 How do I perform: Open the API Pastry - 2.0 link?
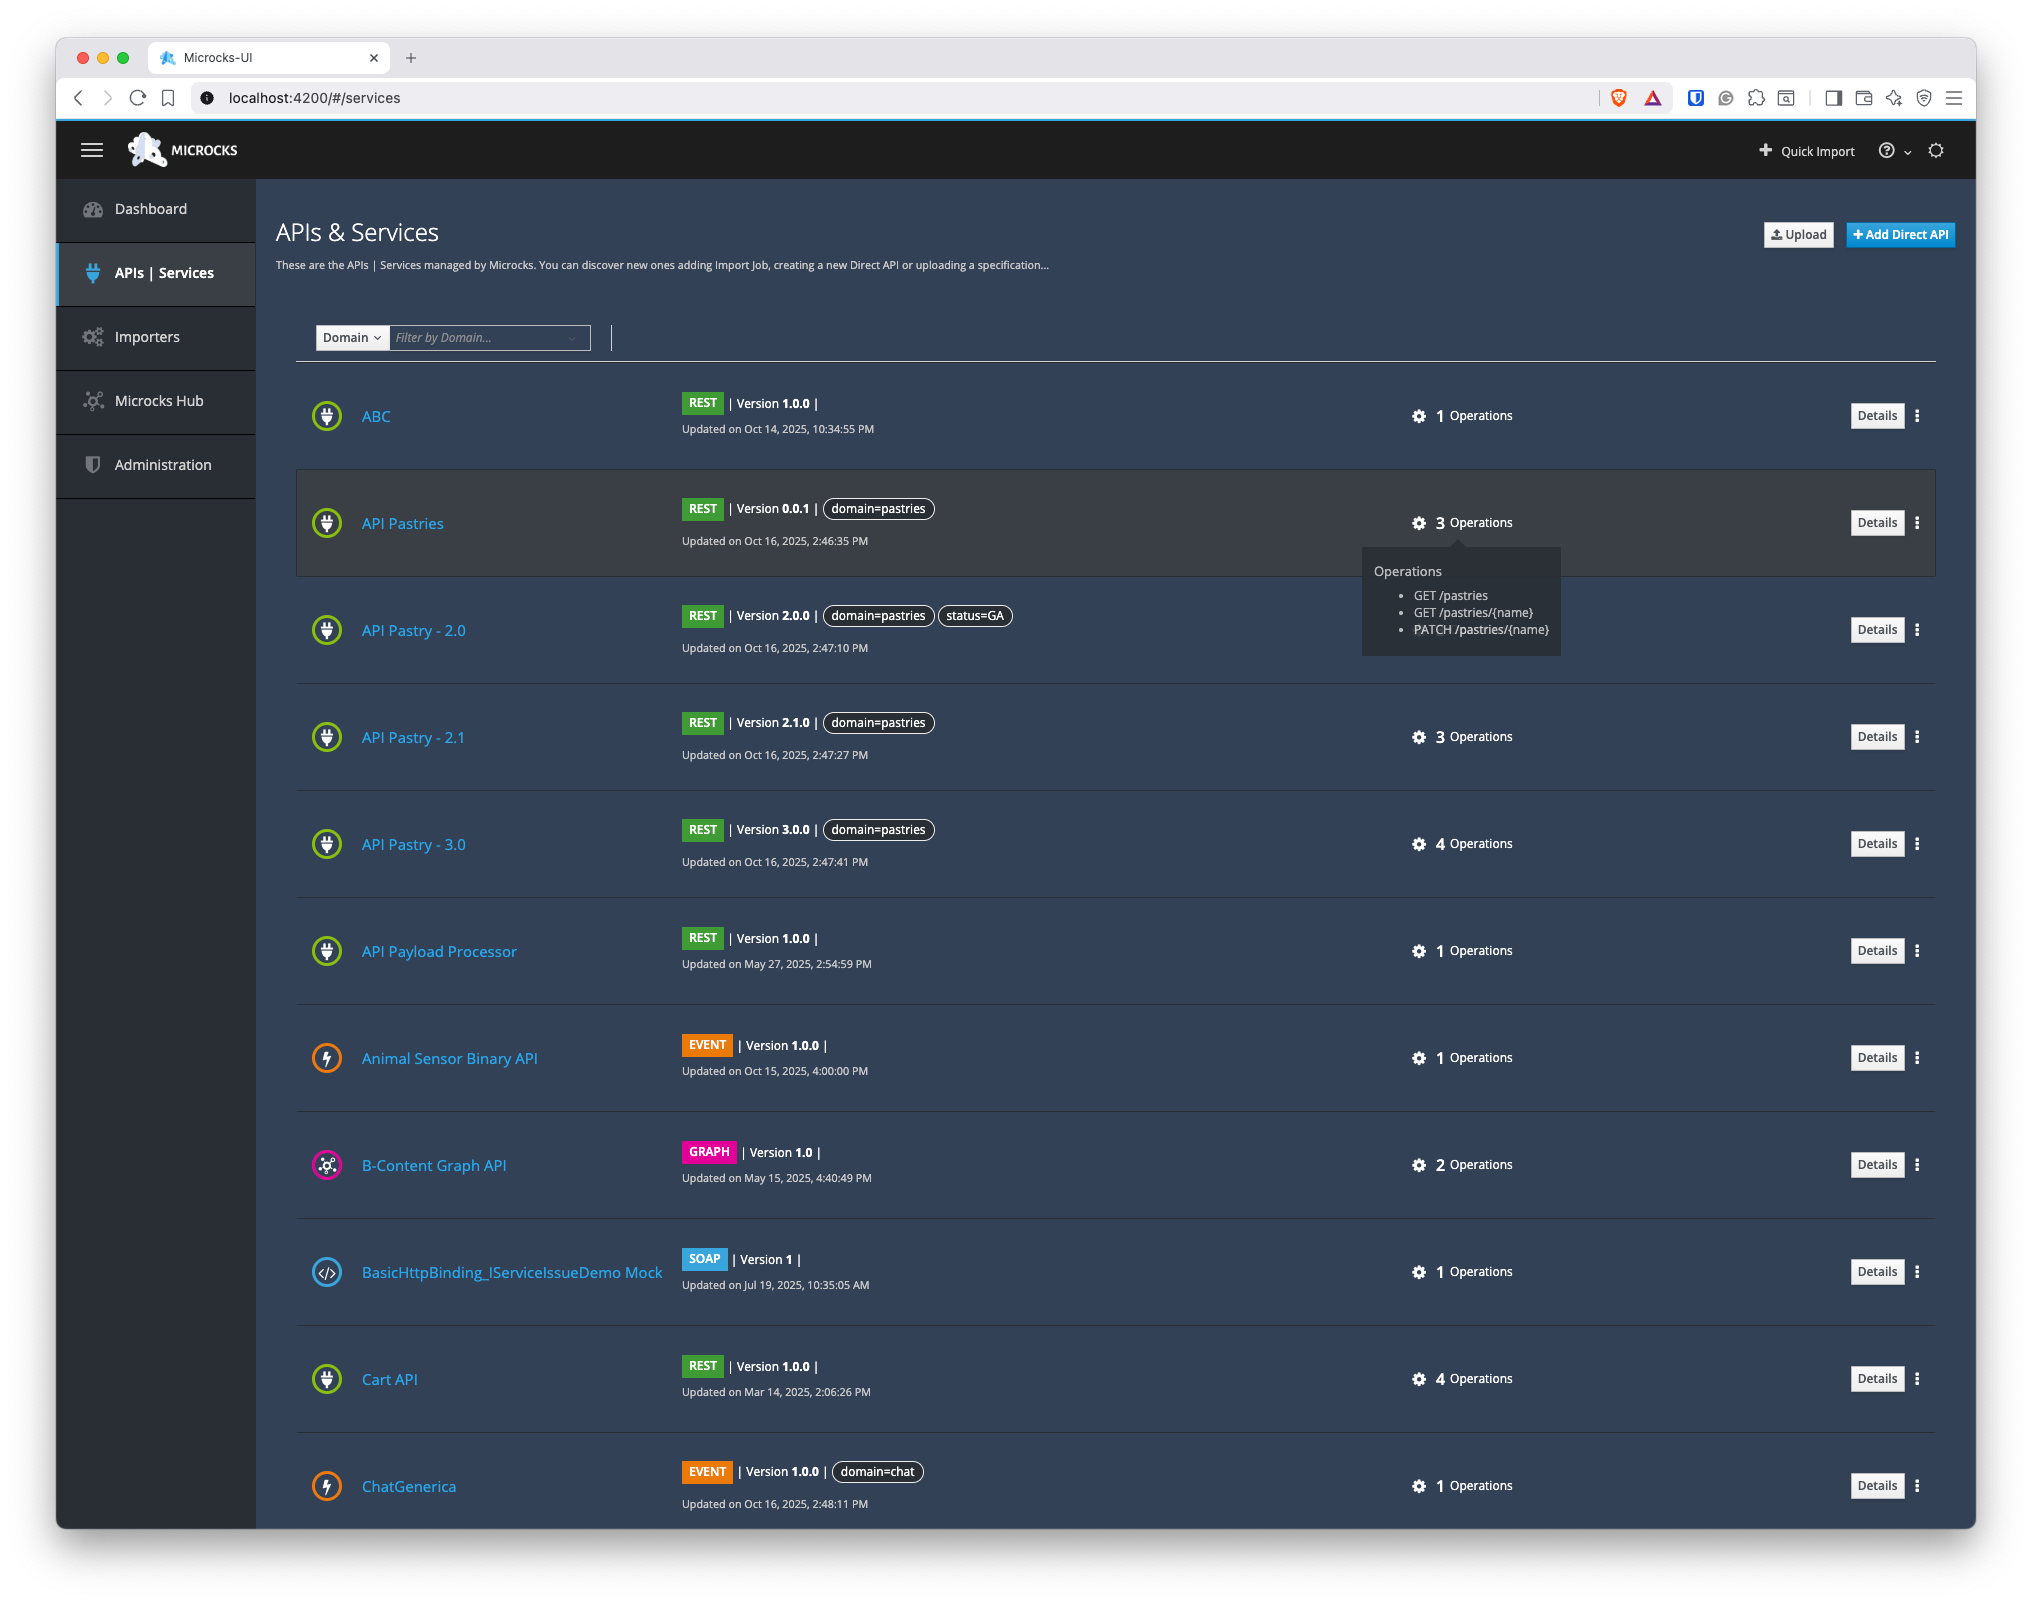coord(413,631)
